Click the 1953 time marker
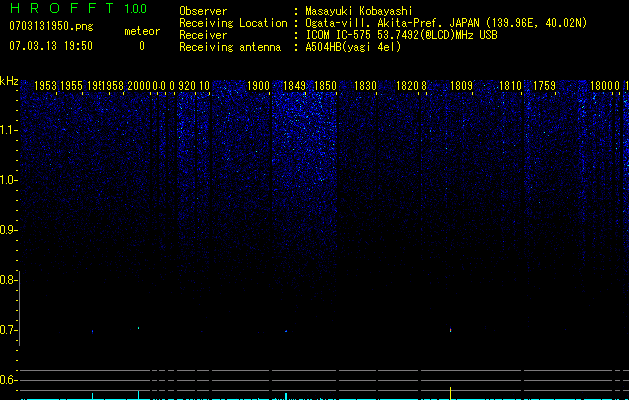This screenshot has height=400, width=629. [45, 85]
